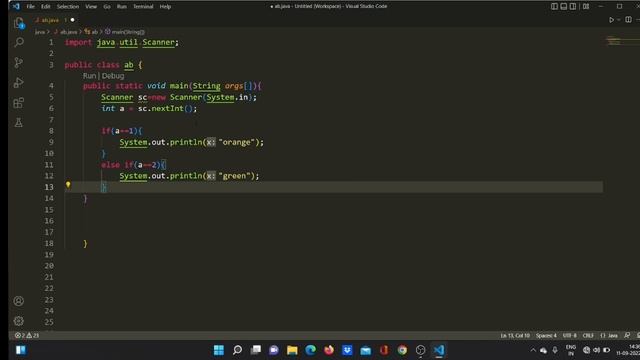Toggle the secondary side bar layout
The width and height of the screenshot is (640, 360).
point(573,7)
